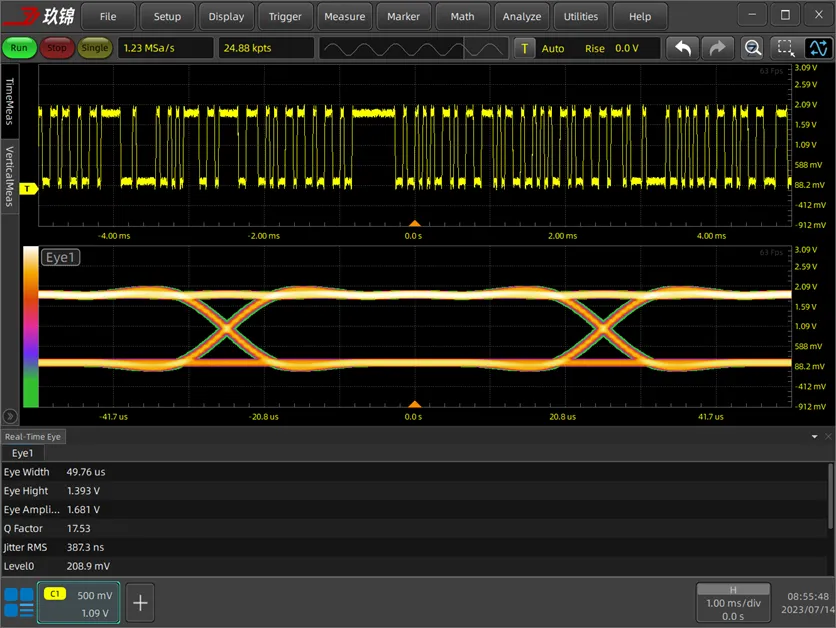Open the C1 channel settings box
836x628 pixels.
click(78, 602)
